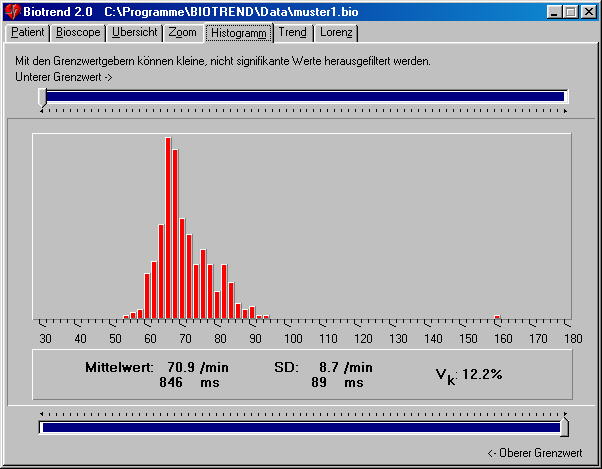Switch to the Bioscope tab
602x469 pixels.
point(78,32)
